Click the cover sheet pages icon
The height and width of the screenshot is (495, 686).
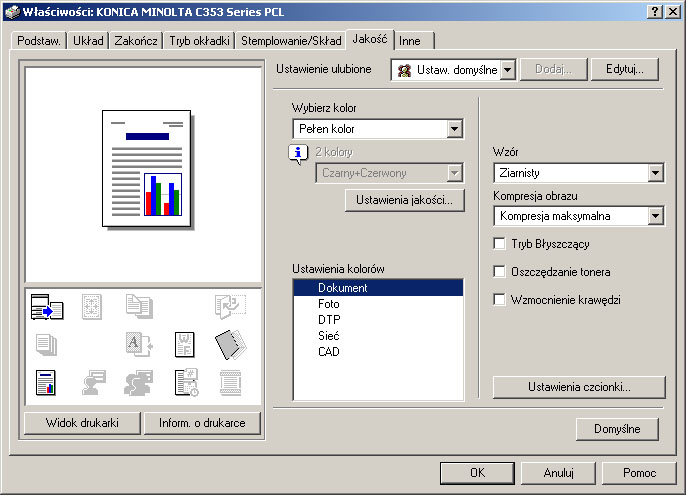tap(231, 344)
